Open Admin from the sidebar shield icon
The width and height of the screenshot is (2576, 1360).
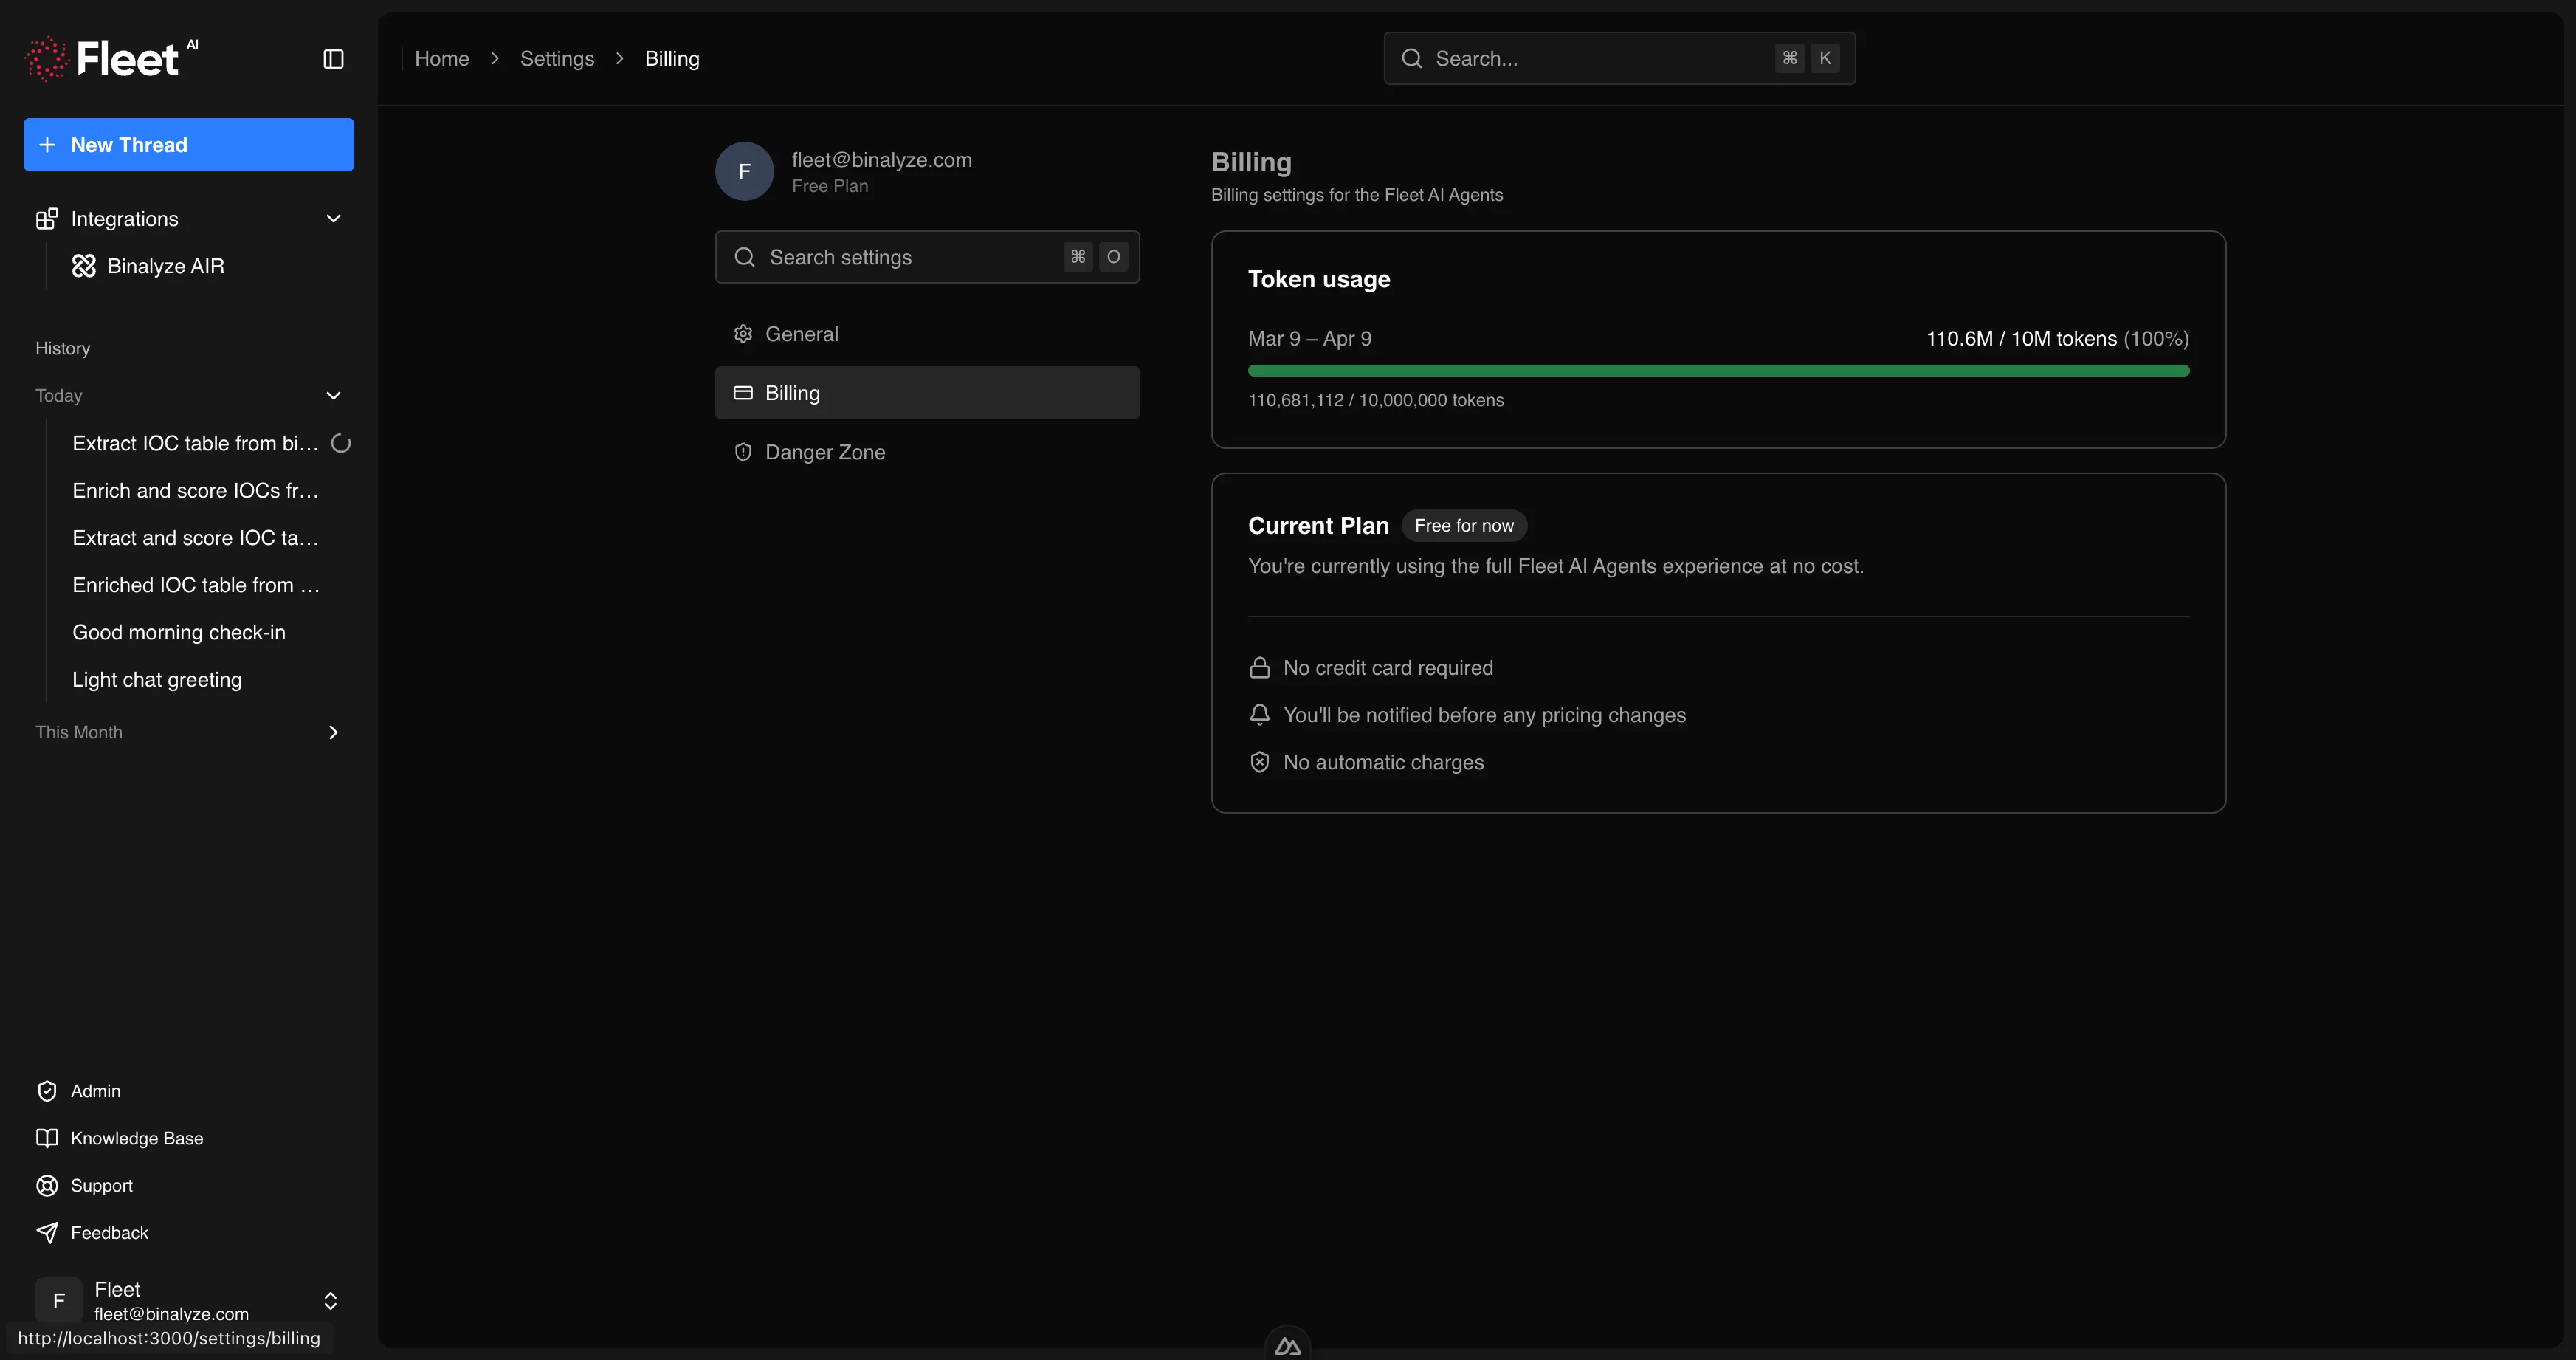pyautogui.click(x=46, y=1090)
